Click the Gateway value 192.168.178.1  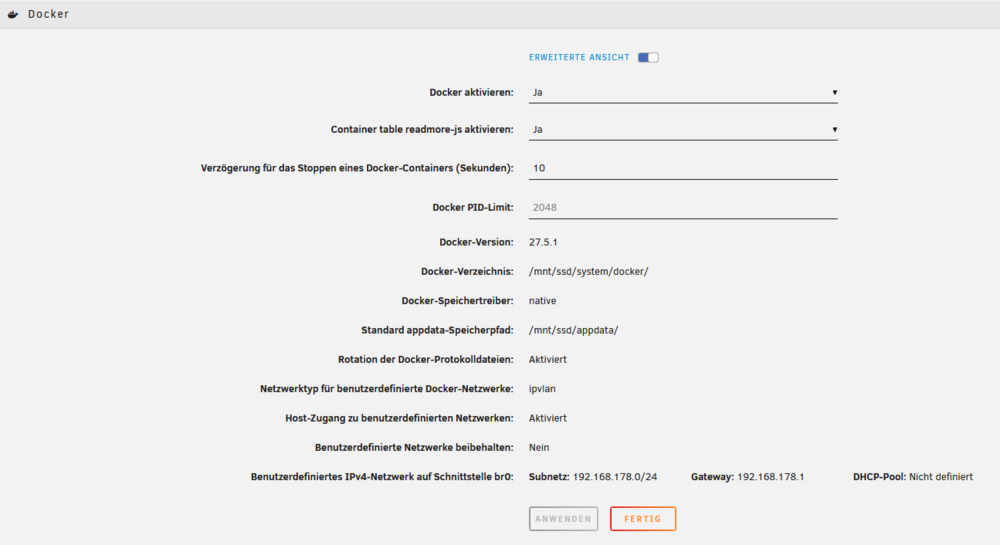(770, 477)
